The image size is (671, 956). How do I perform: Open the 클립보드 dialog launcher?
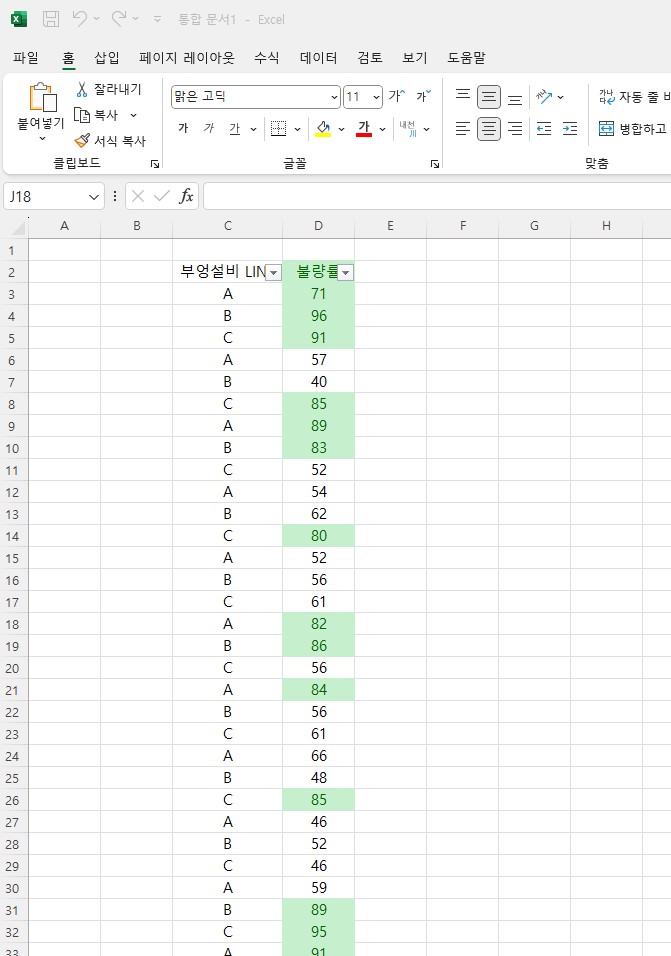point(155,163)
